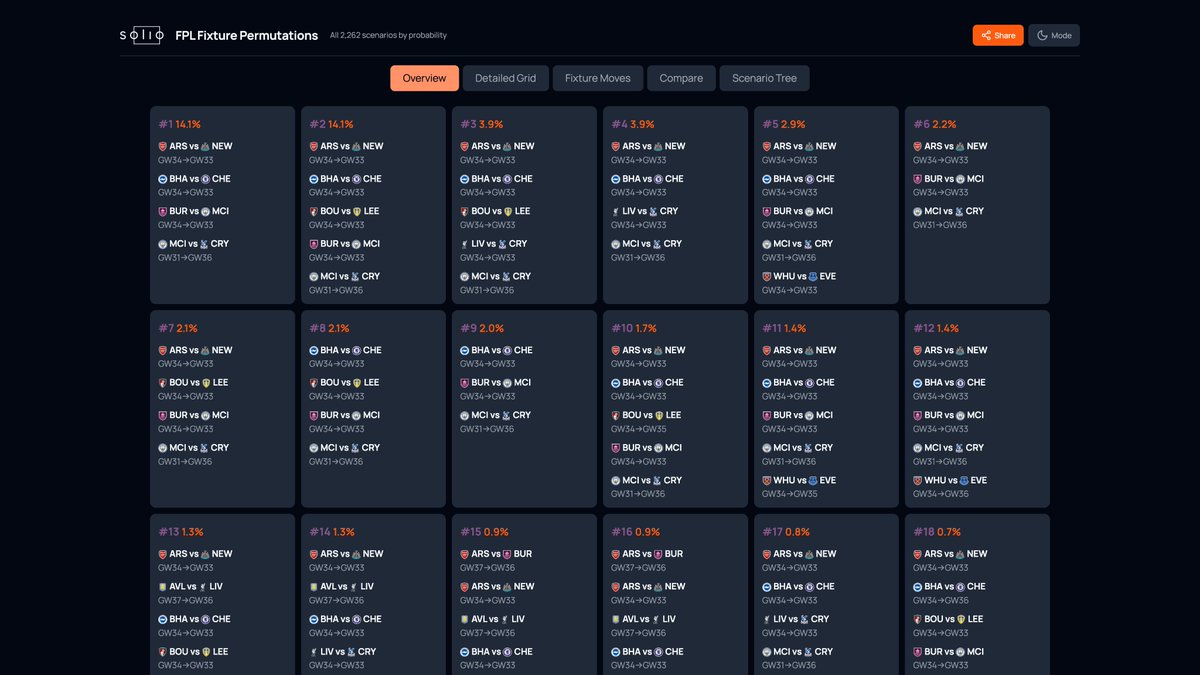The image size is (1200, 675).
Task: Switch to the Scenario Tree tab
Action: (765, 78)
